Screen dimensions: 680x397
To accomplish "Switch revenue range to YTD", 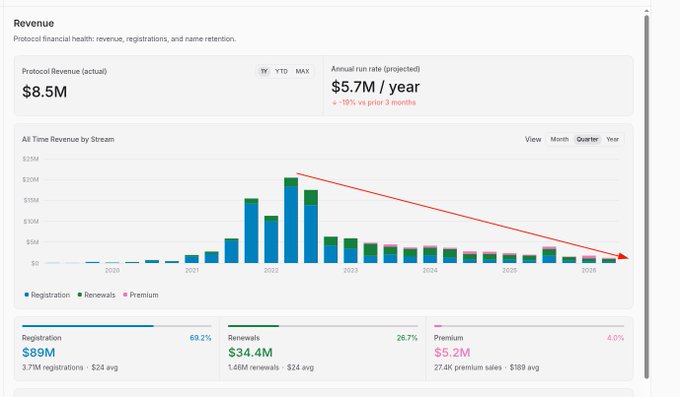I will click(281, 71).
